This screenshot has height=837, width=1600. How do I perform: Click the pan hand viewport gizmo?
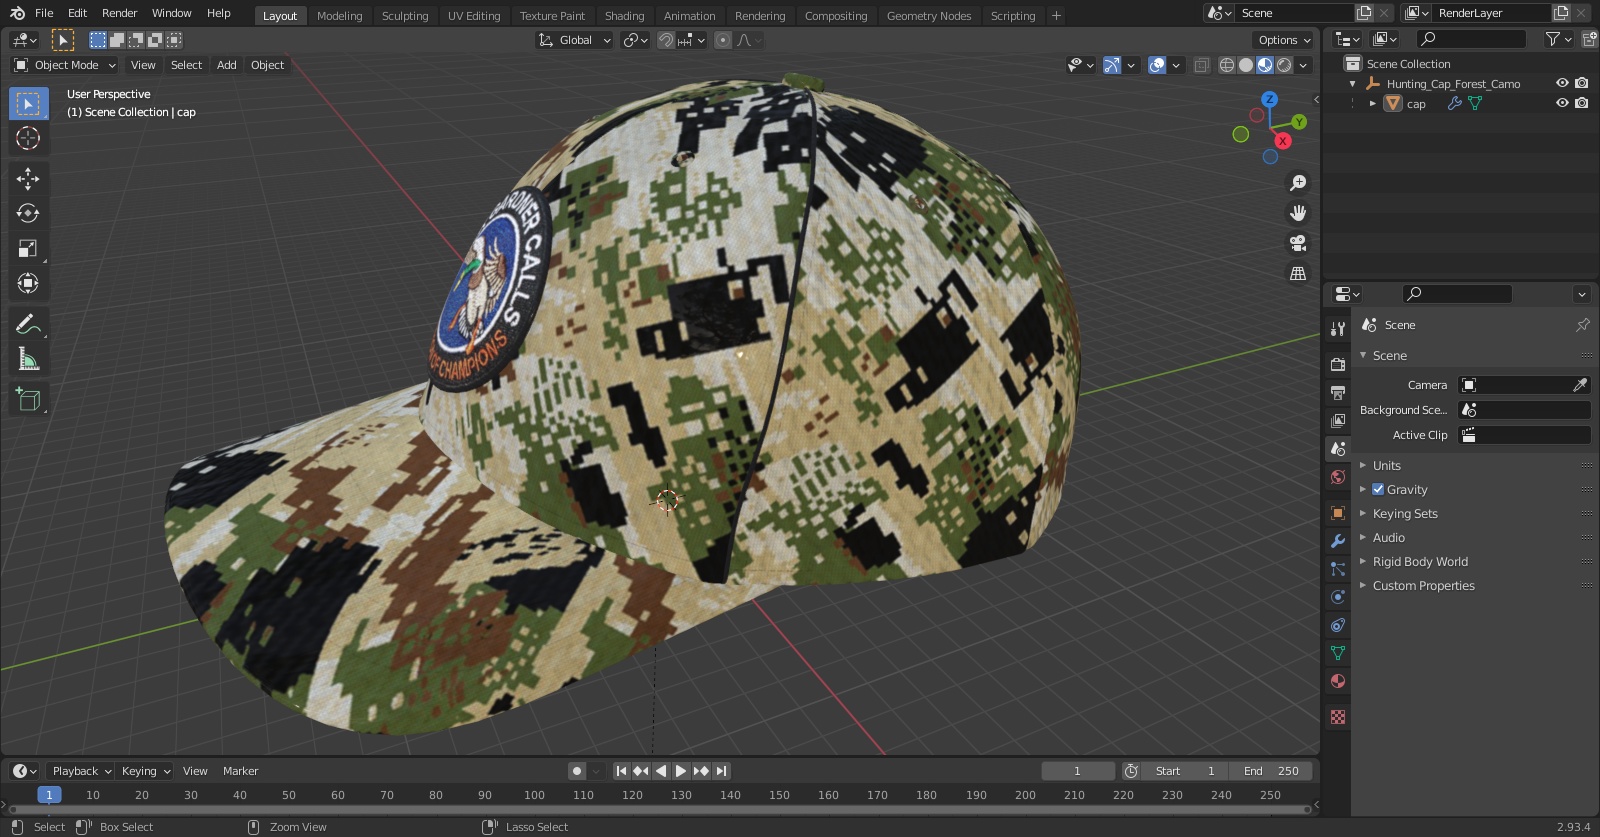pos(1298,213)
